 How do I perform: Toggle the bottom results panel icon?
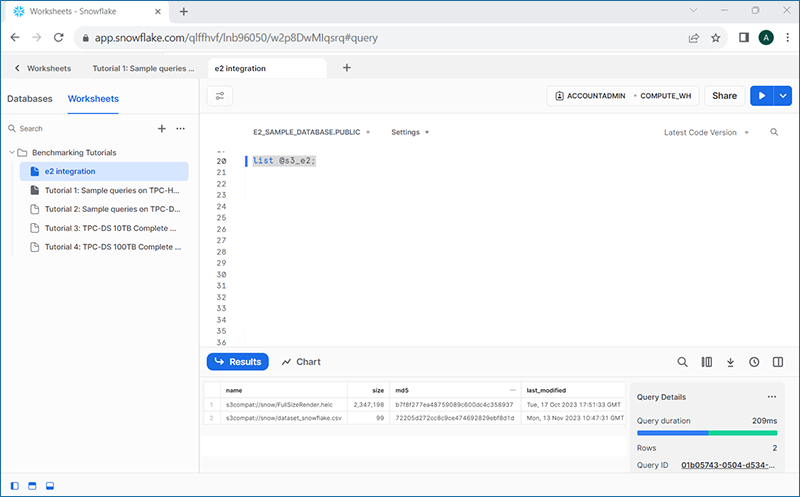point(49,486)
